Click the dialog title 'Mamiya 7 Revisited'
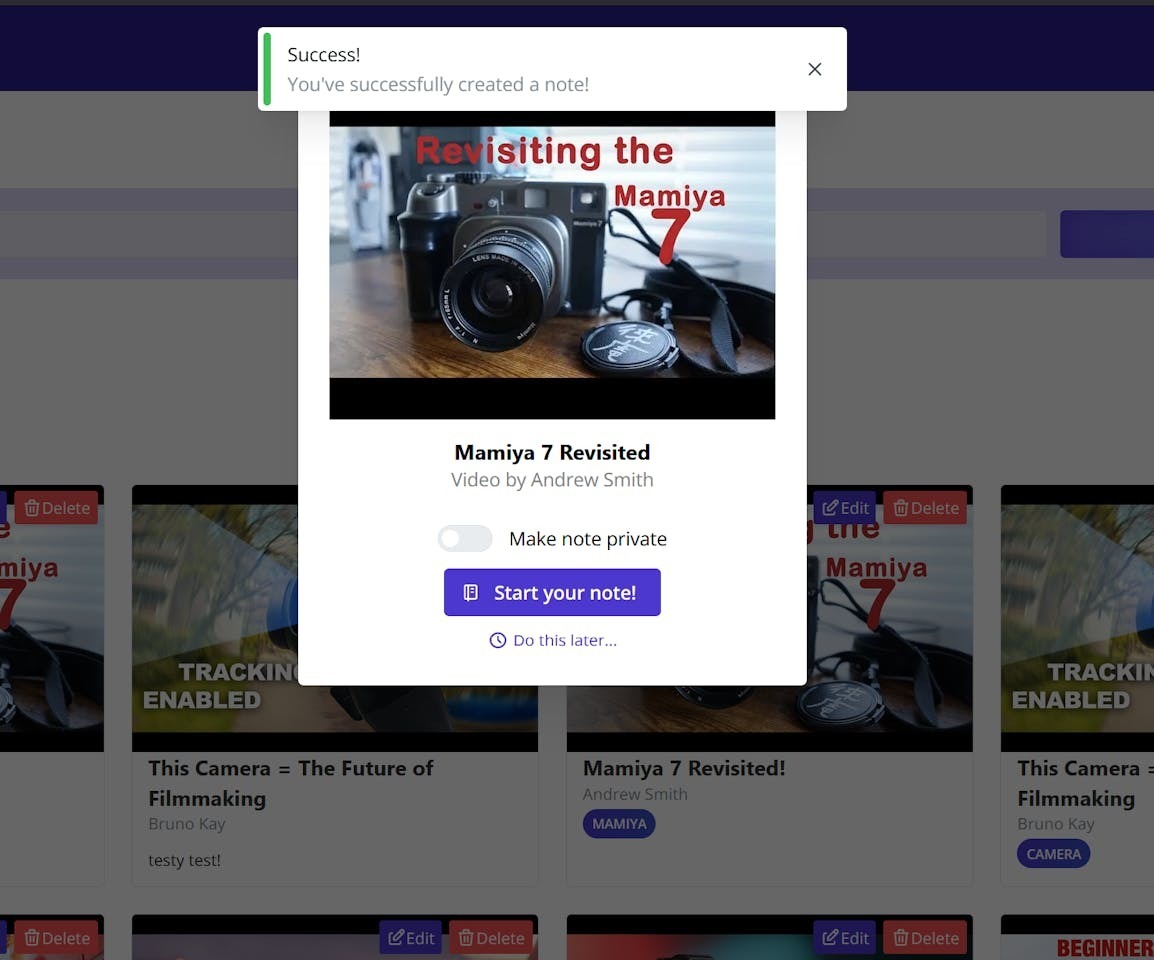The width and height of the screenshot is (1154, 960). [552, 452]
